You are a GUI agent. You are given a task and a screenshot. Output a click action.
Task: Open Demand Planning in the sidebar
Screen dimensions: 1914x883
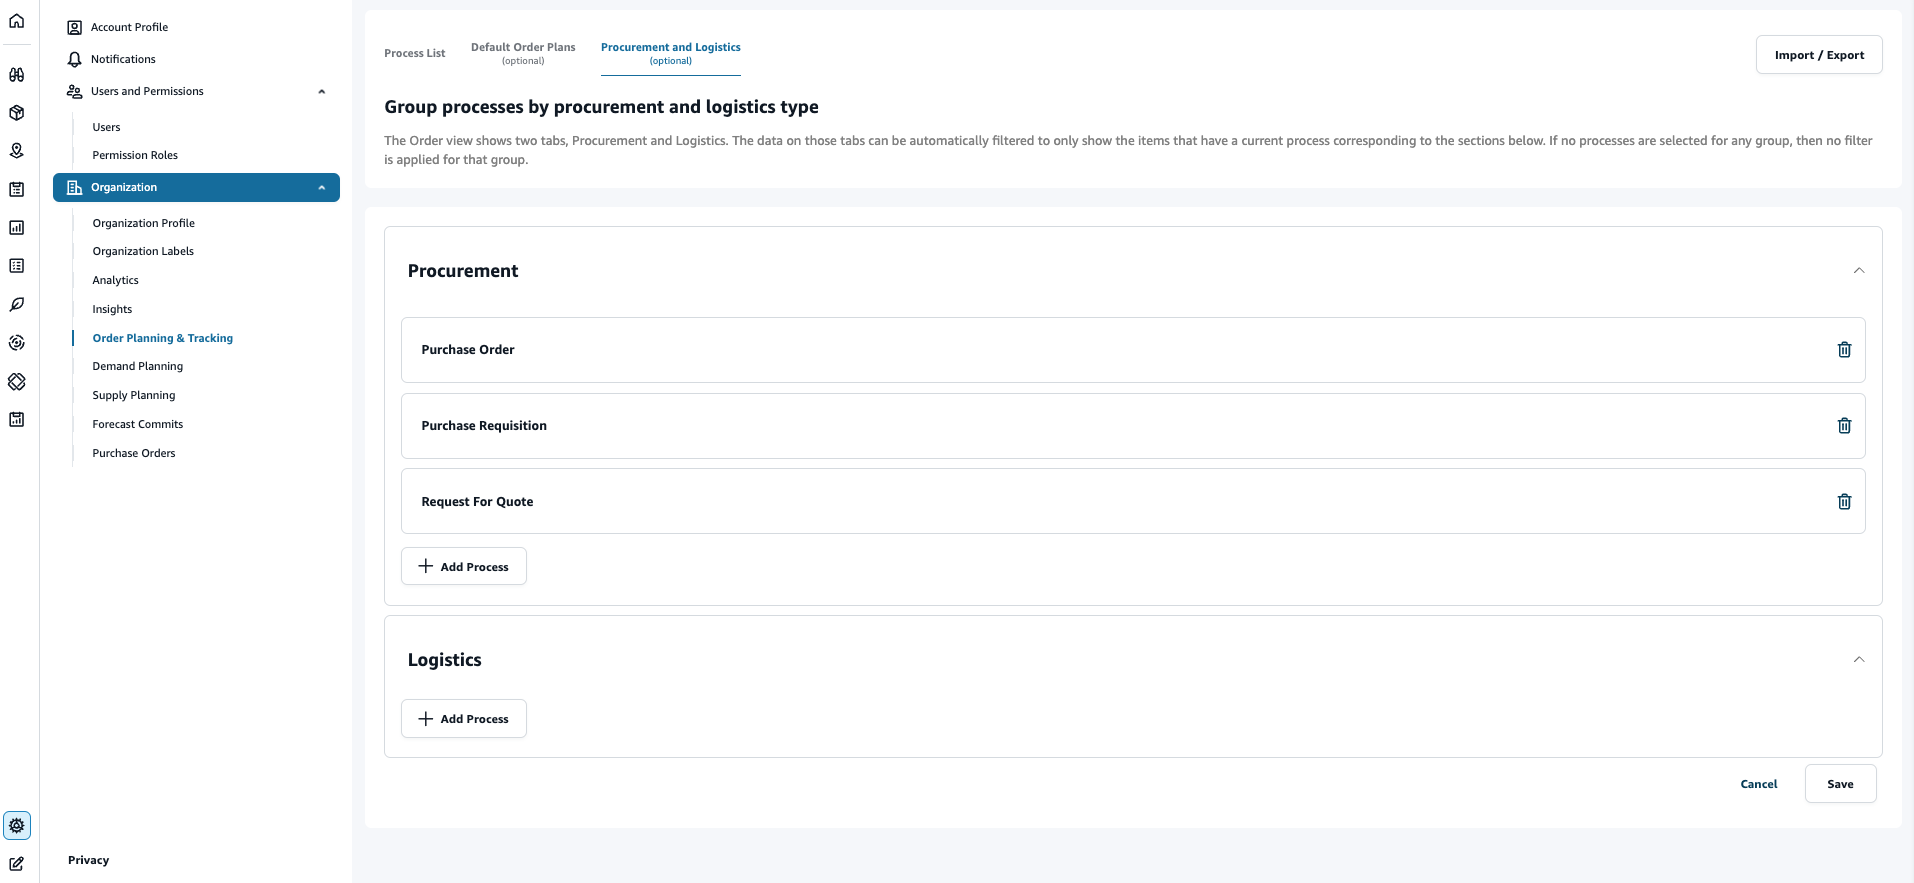[138, 367]
